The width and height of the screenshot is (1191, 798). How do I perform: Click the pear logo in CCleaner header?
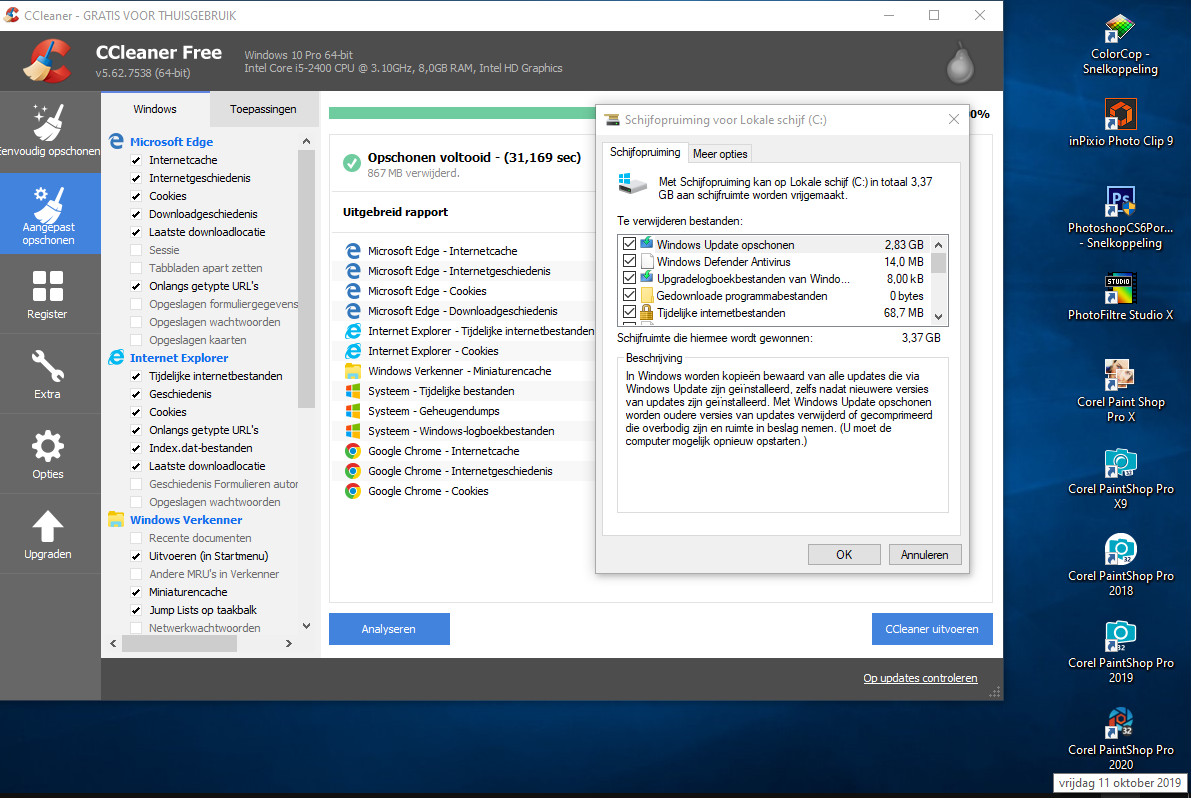pyautogui.click(x=960, y=62)
